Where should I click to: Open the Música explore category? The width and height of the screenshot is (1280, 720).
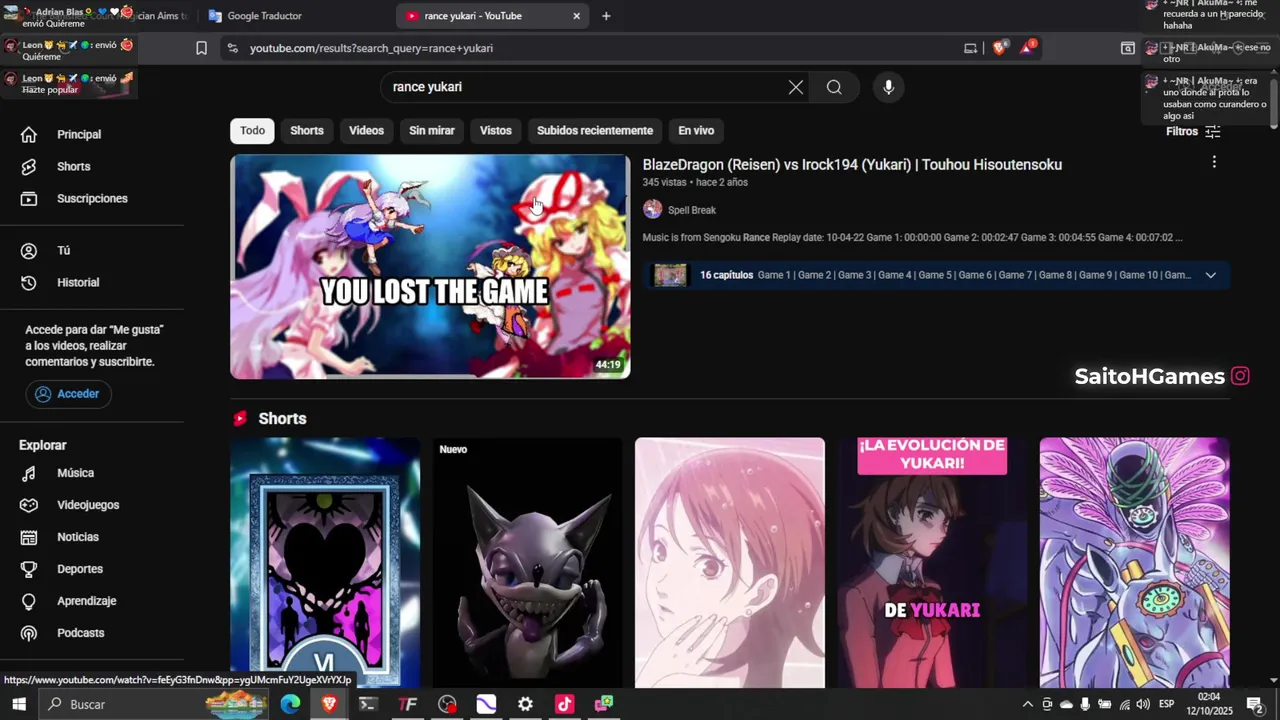(x=60, y=473)
